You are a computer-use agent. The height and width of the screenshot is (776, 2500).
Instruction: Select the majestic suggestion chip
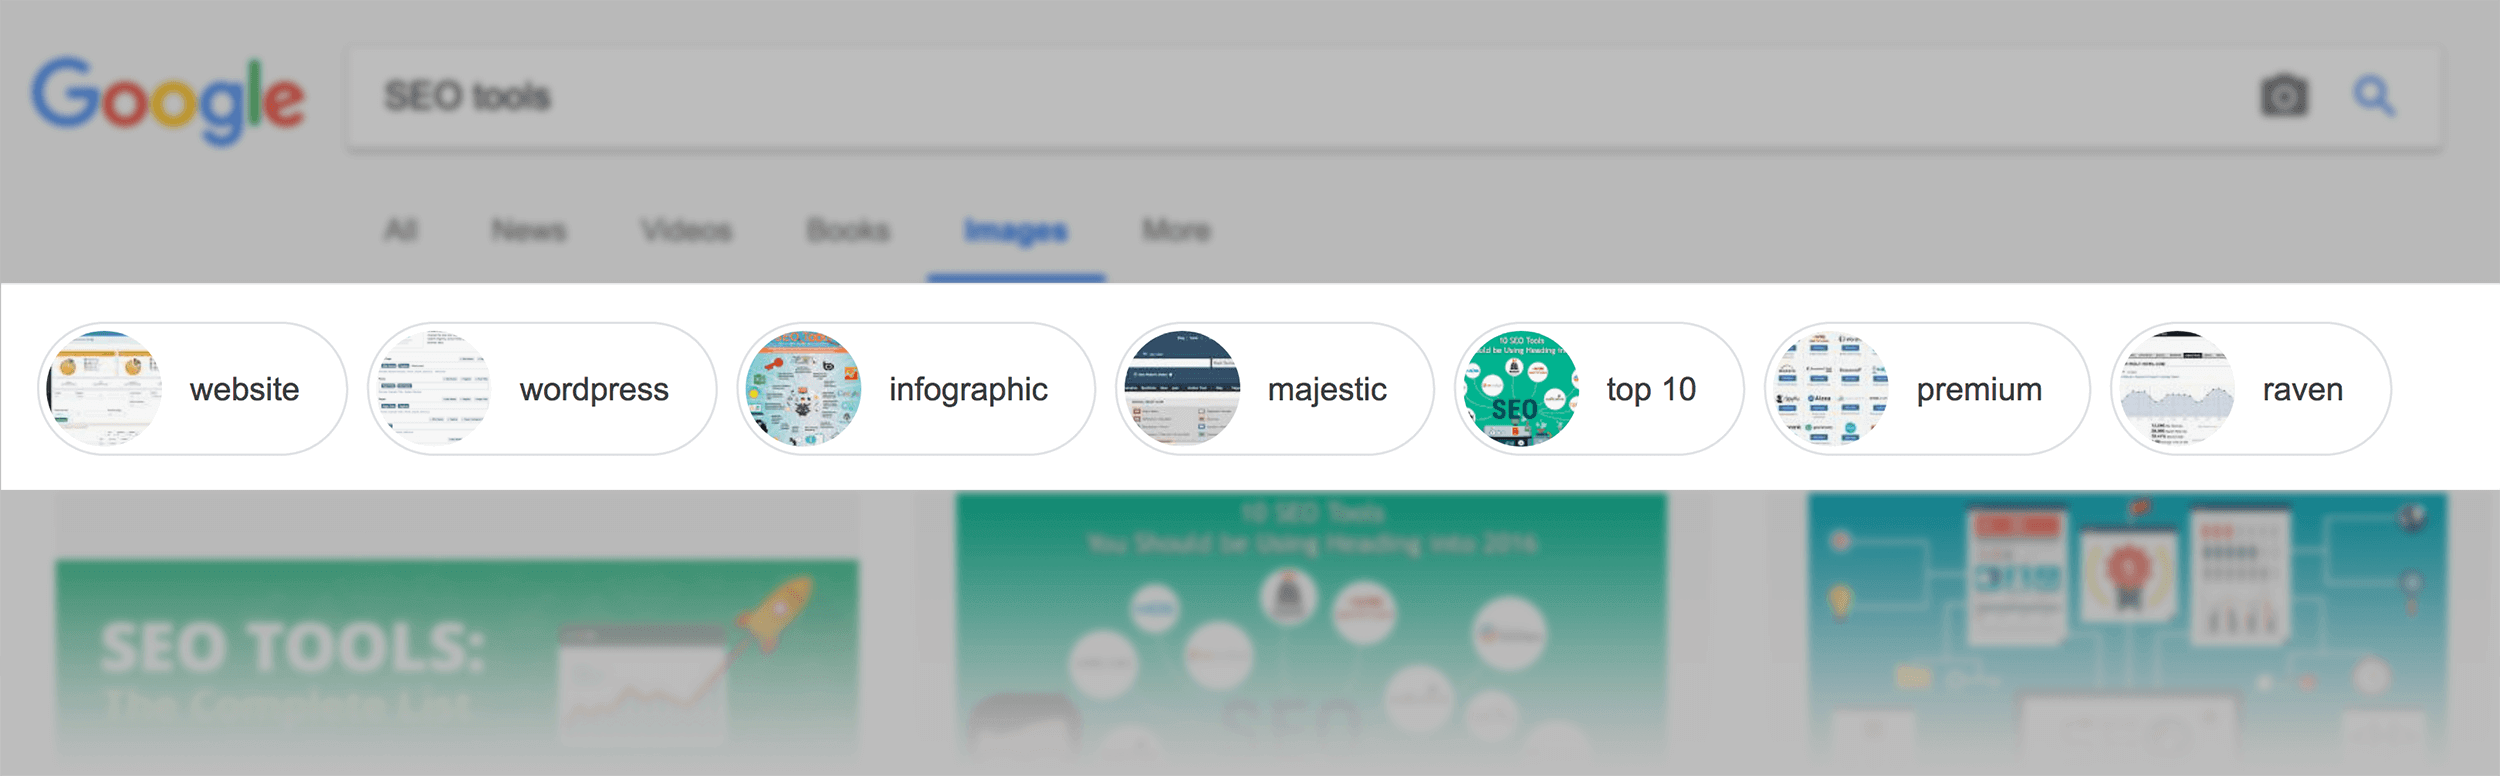click(1275, 389)
